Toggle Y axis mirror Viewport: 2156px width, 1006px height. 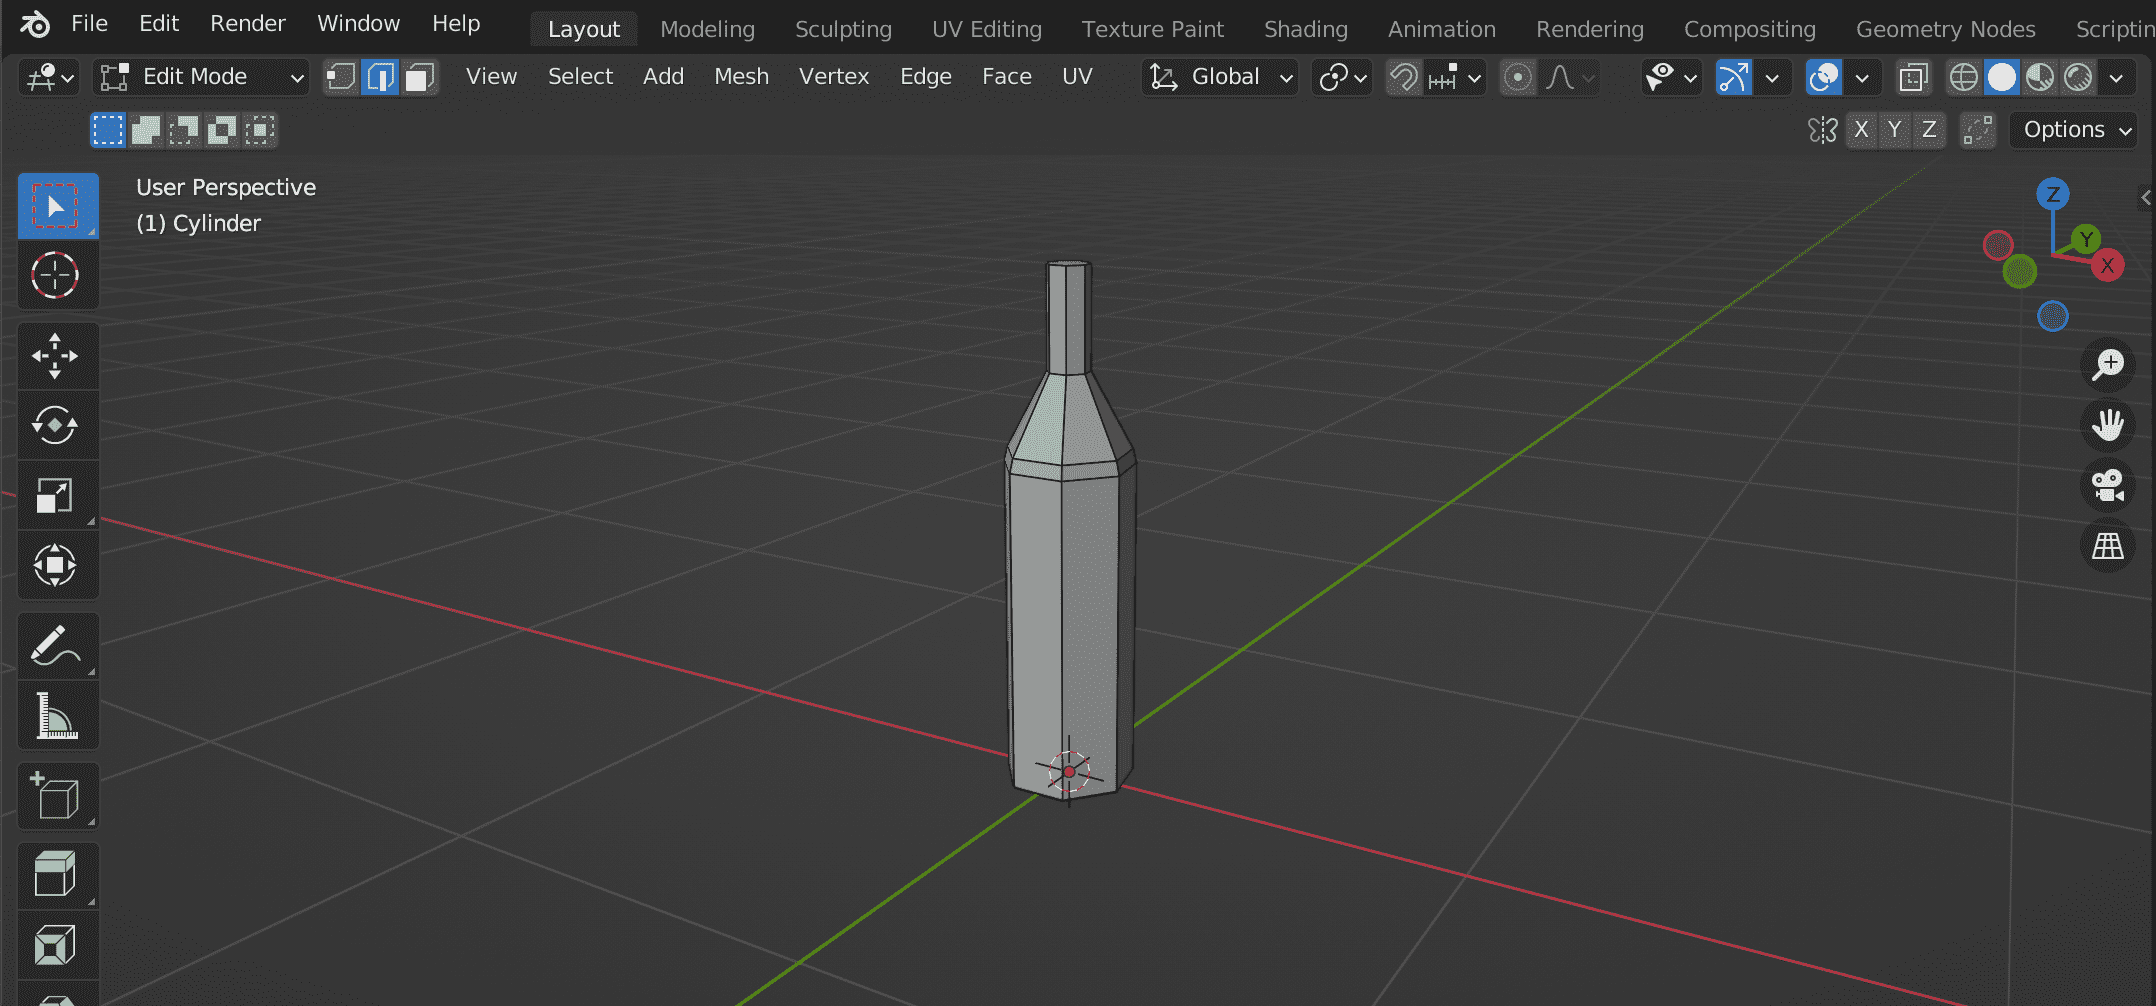pos(1895,130)
